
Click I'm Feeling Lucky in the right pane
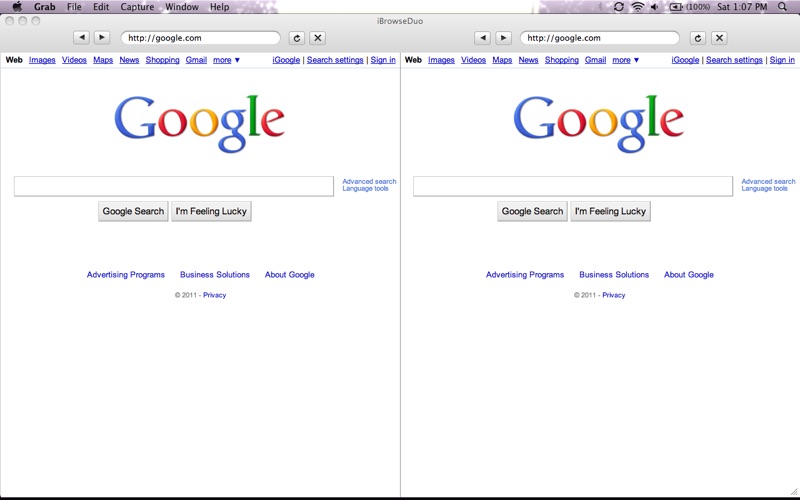(610, 211)
